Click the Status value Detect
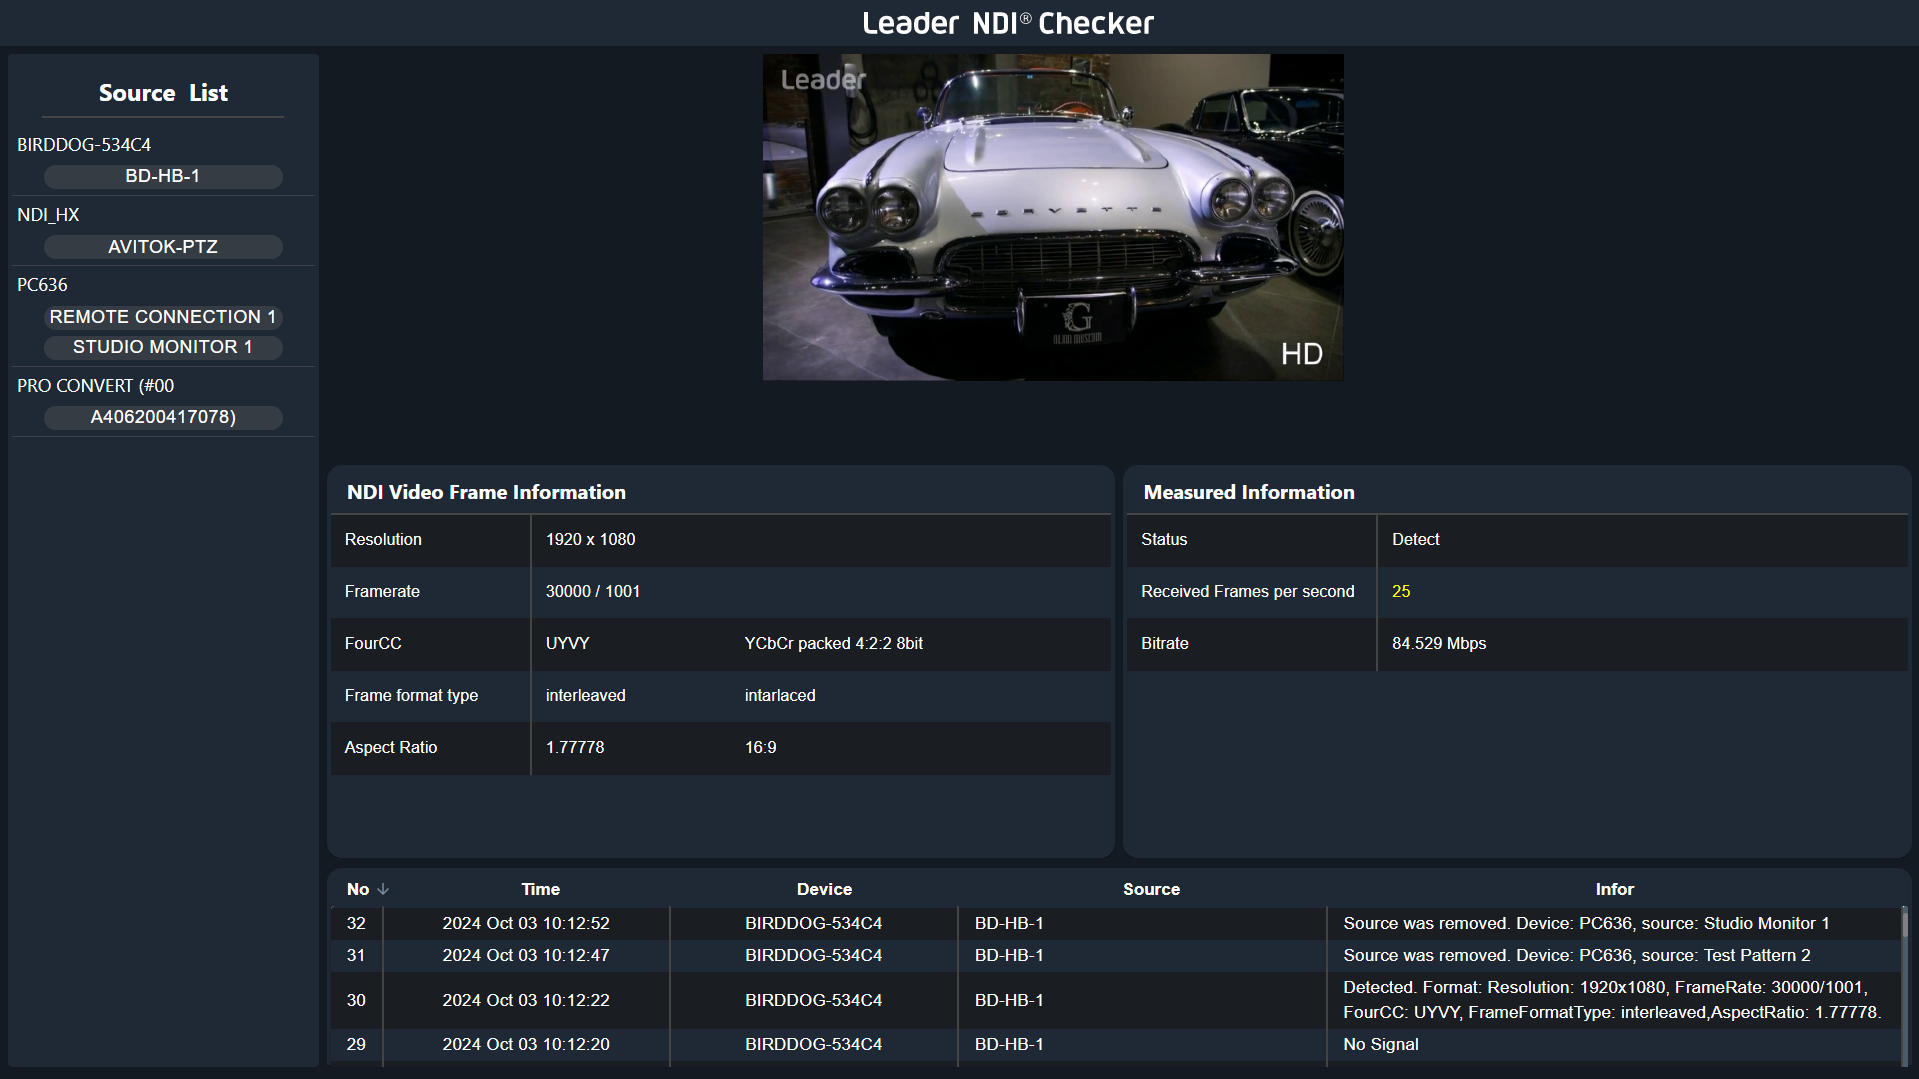The image size is (1919, 1079). (x=1415, y=539)
